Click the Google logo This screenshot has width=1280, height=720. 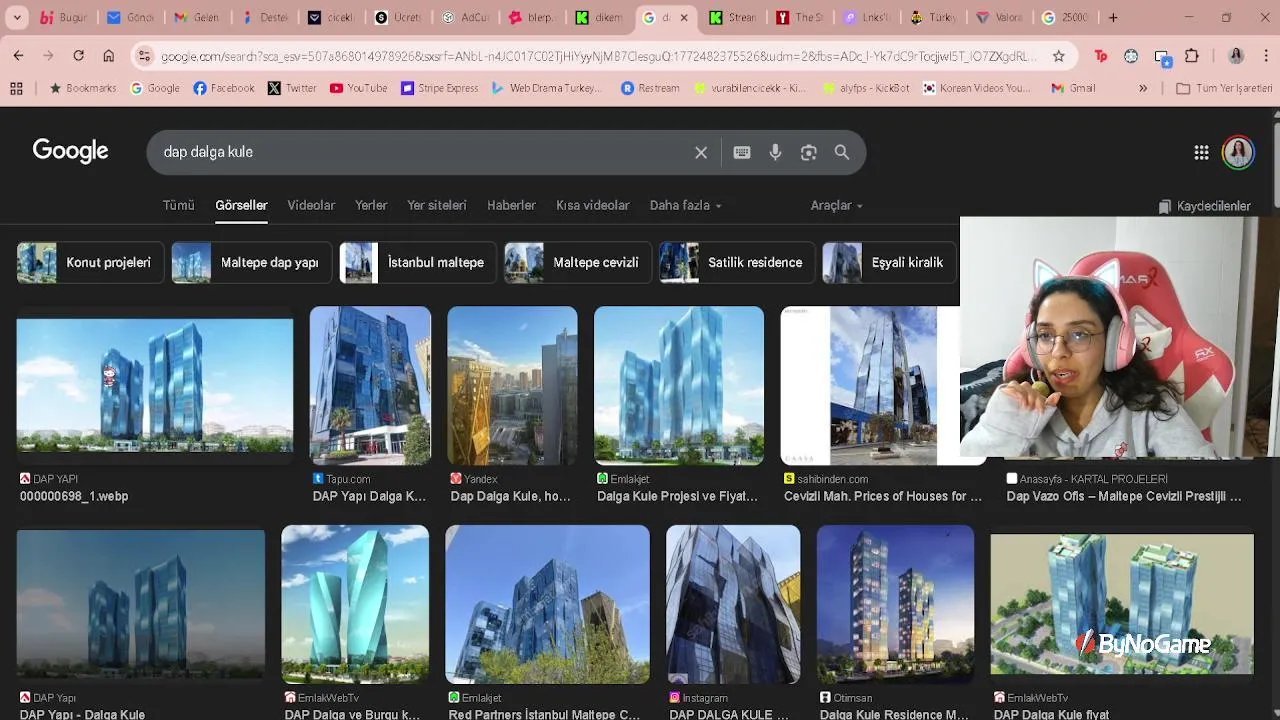click(70, 151)
